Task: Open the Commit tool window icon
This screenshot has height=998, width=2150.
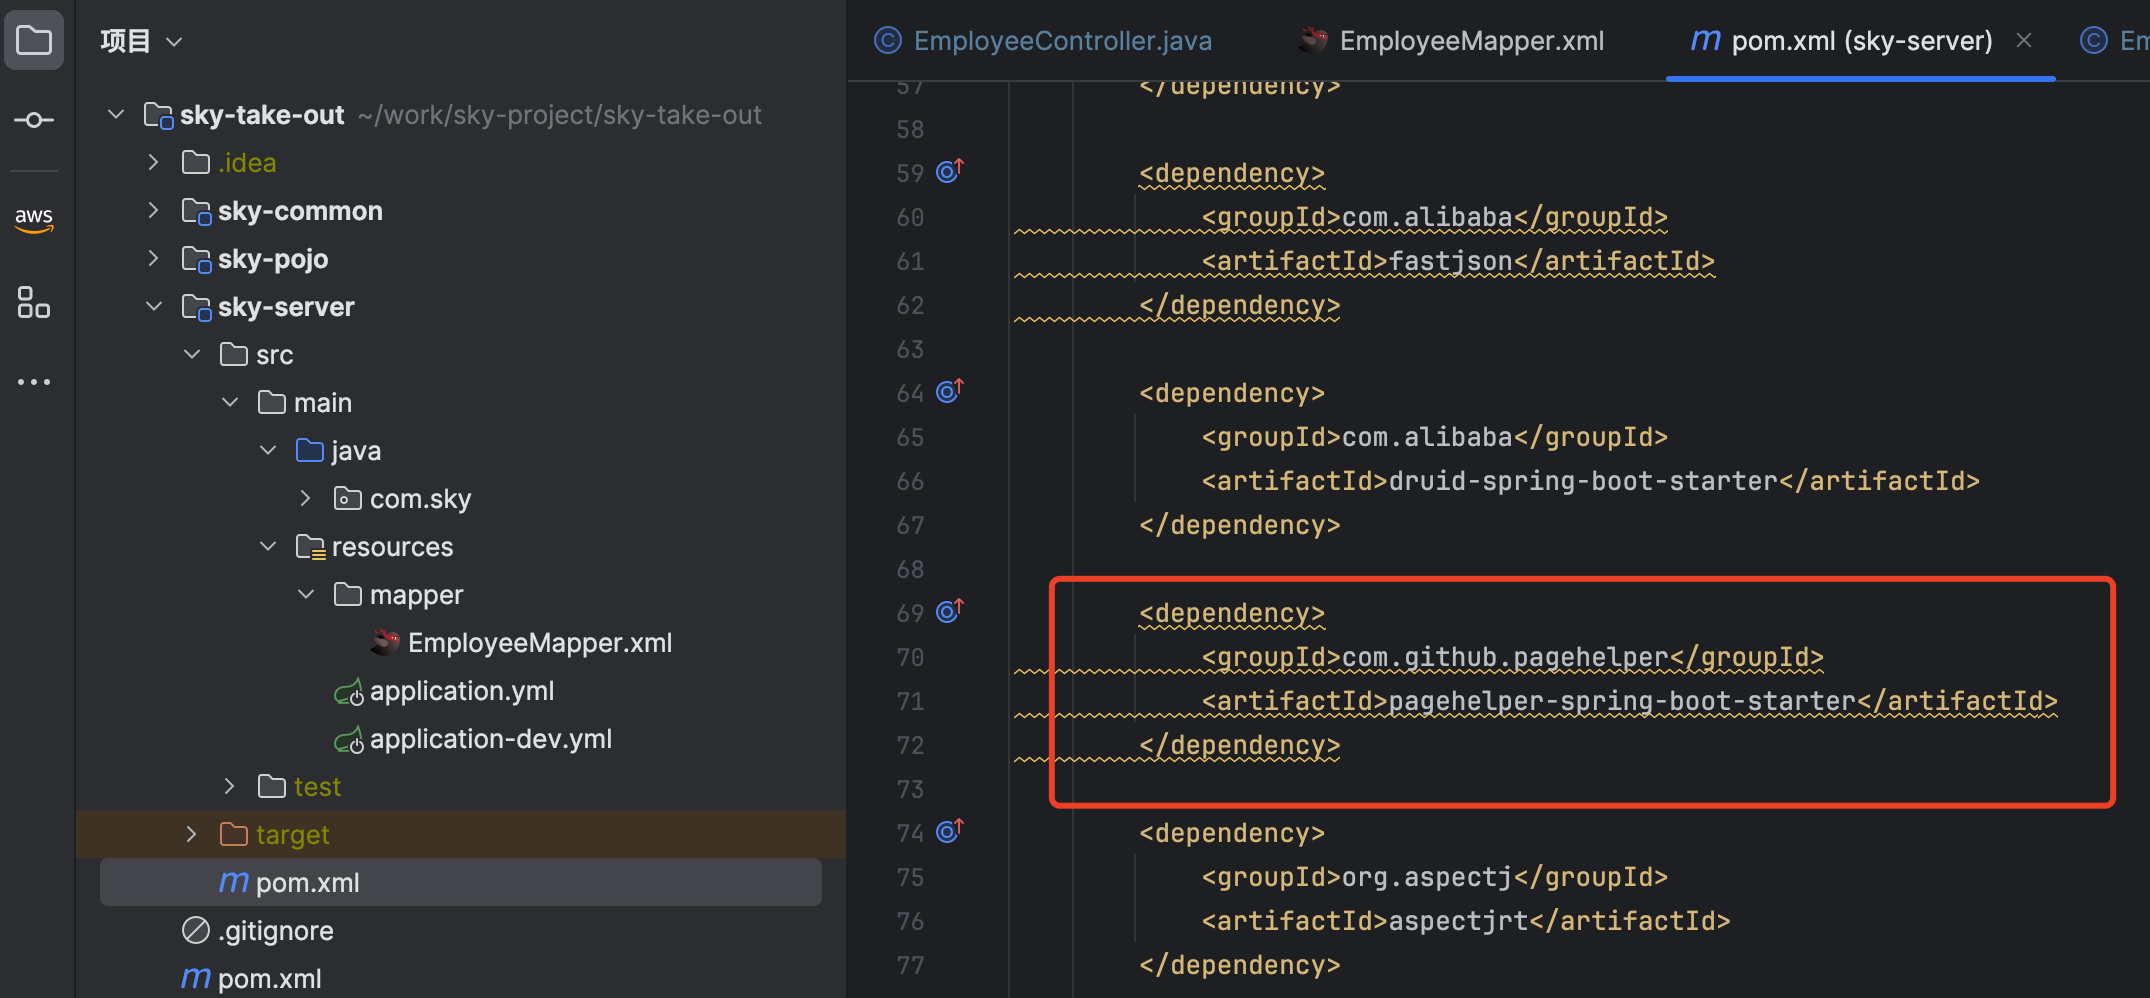Action: point(34,120)
